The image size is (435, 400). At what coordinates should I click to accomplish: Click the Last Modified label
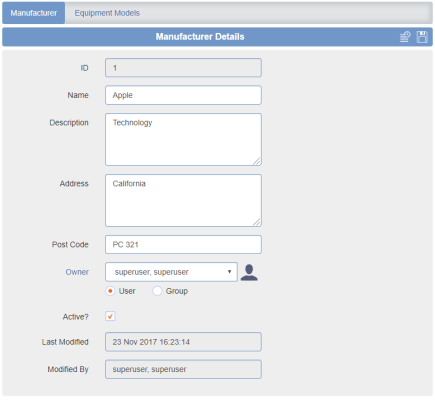(65, 342)
